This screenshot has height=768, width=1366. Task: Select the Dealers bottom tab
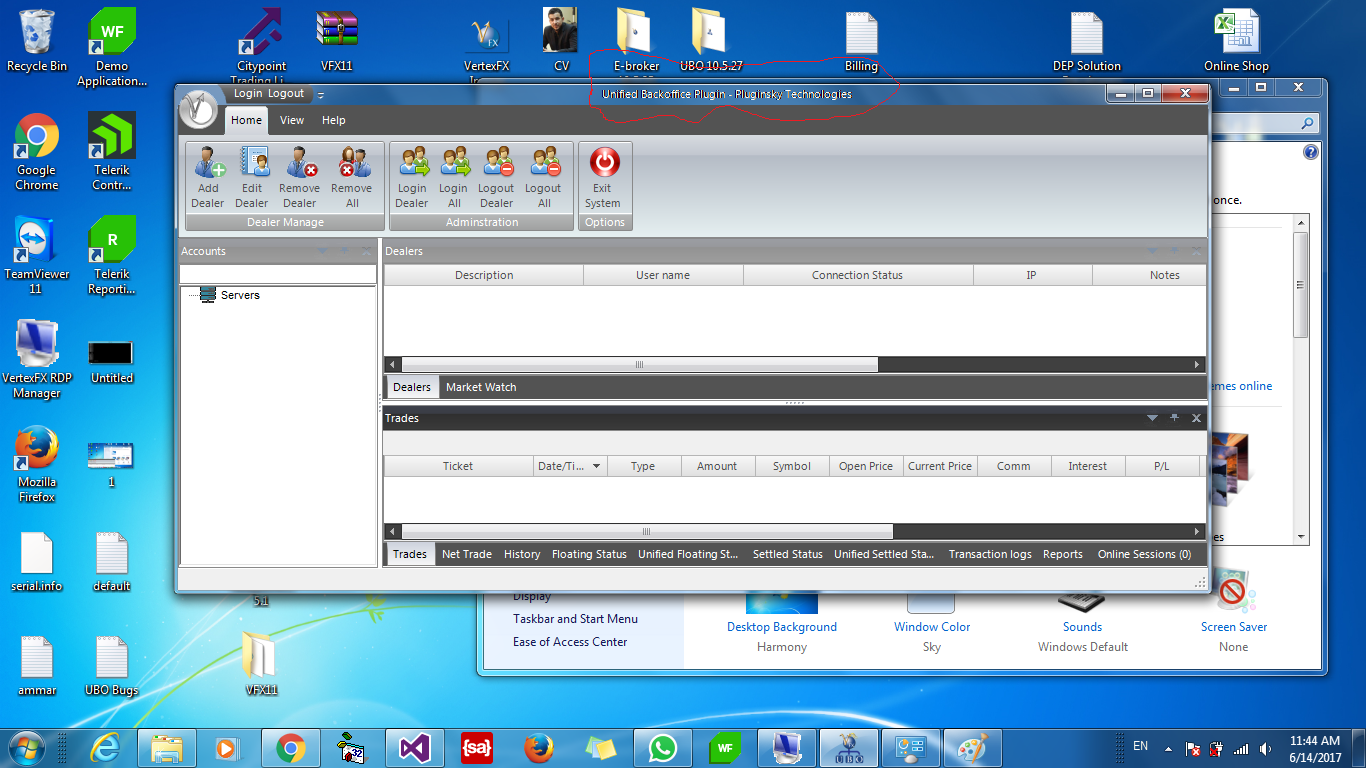pyautogui.click(x=412, y=387)
